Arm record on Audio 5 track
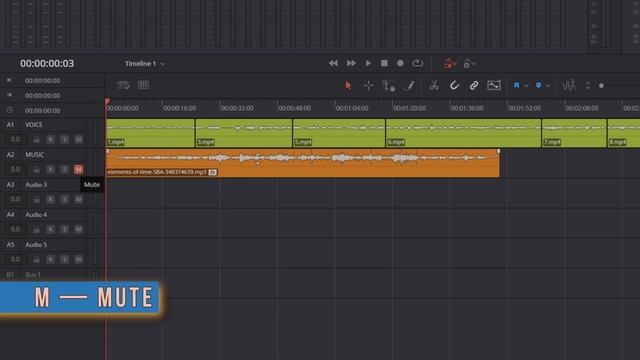The width and height of the screenshot is (640, 360). click(x=51, y=260)
